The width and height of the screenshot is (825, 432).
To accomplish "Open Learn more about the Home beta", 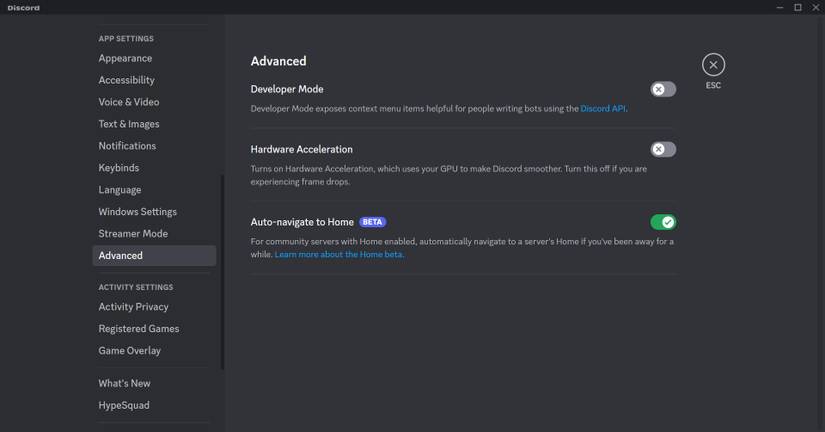I will point(339,255).
